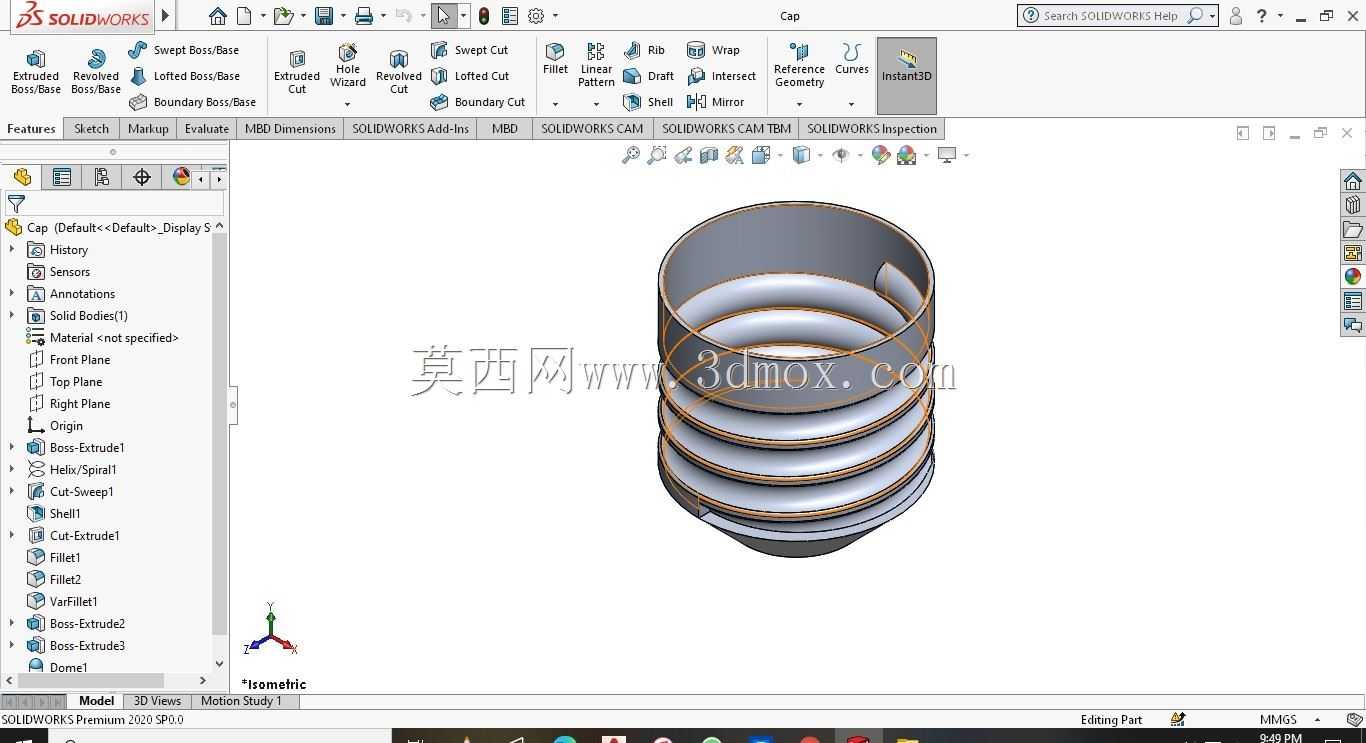The height and width of the screenshot is (743, 1366).
Task: Open the FeatureManager Design Tree tab
Action: (x=22, y=177)
